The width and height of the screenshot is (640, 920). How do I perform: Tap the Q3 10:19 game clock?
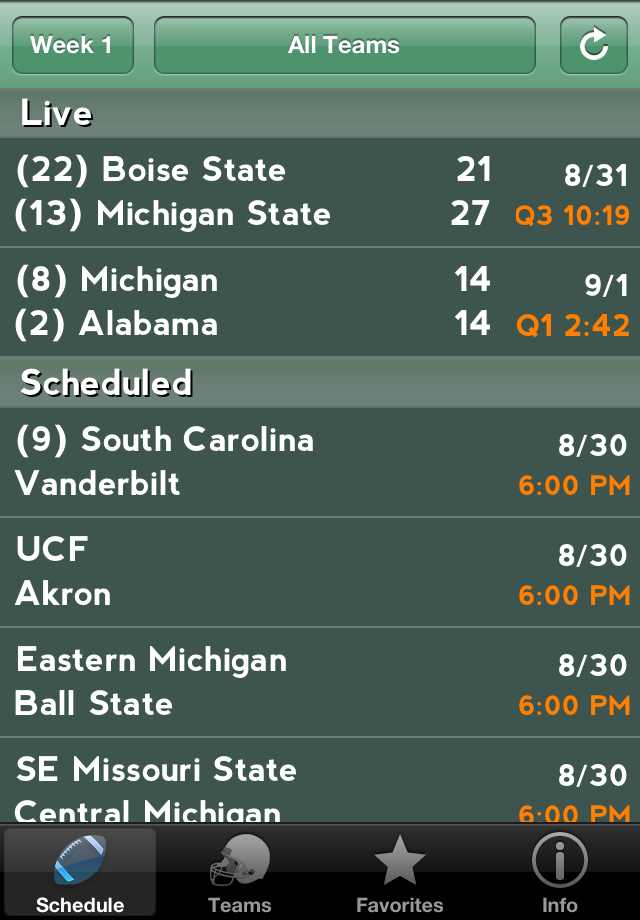[x=572, y=215]
